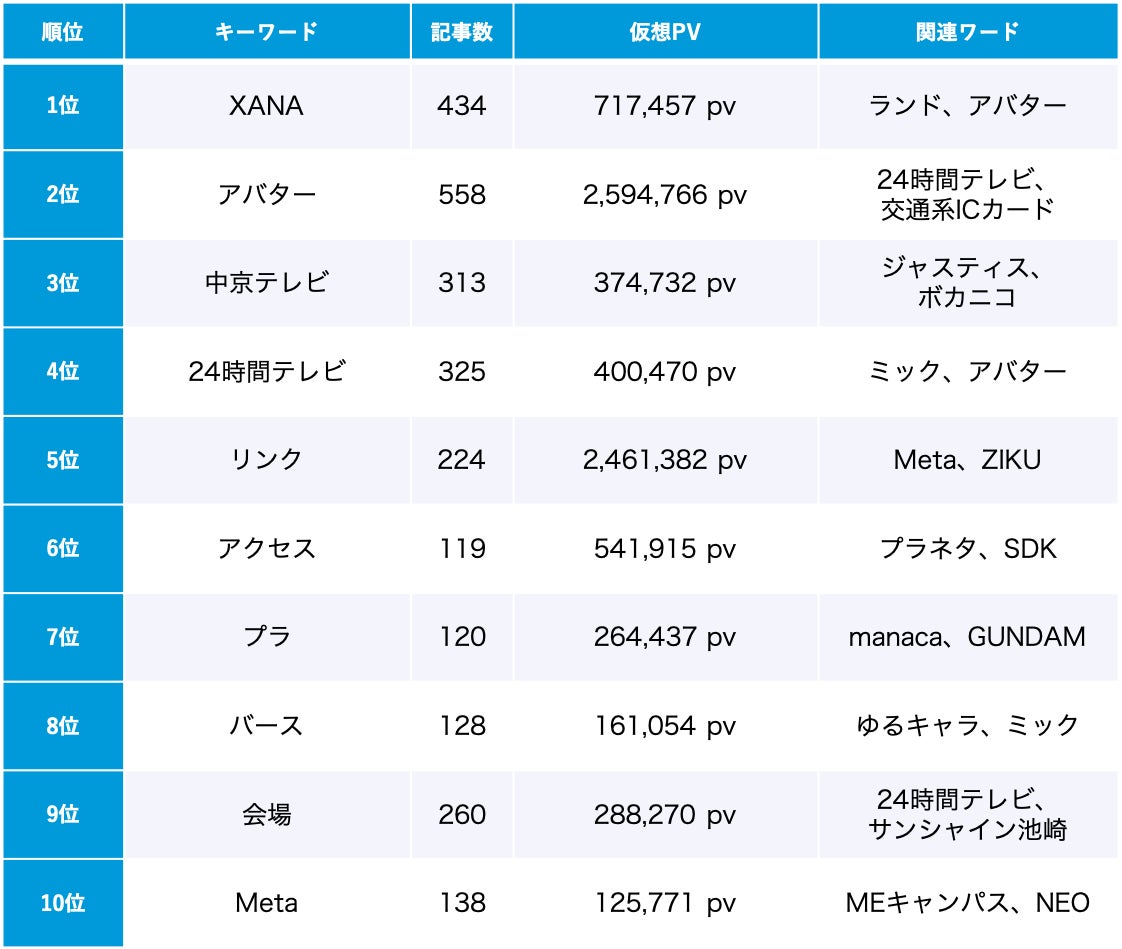Viewport: 1122px width, 949px height.
Task: Click the 5位 rank cell
Action: [x=62, y=460]
